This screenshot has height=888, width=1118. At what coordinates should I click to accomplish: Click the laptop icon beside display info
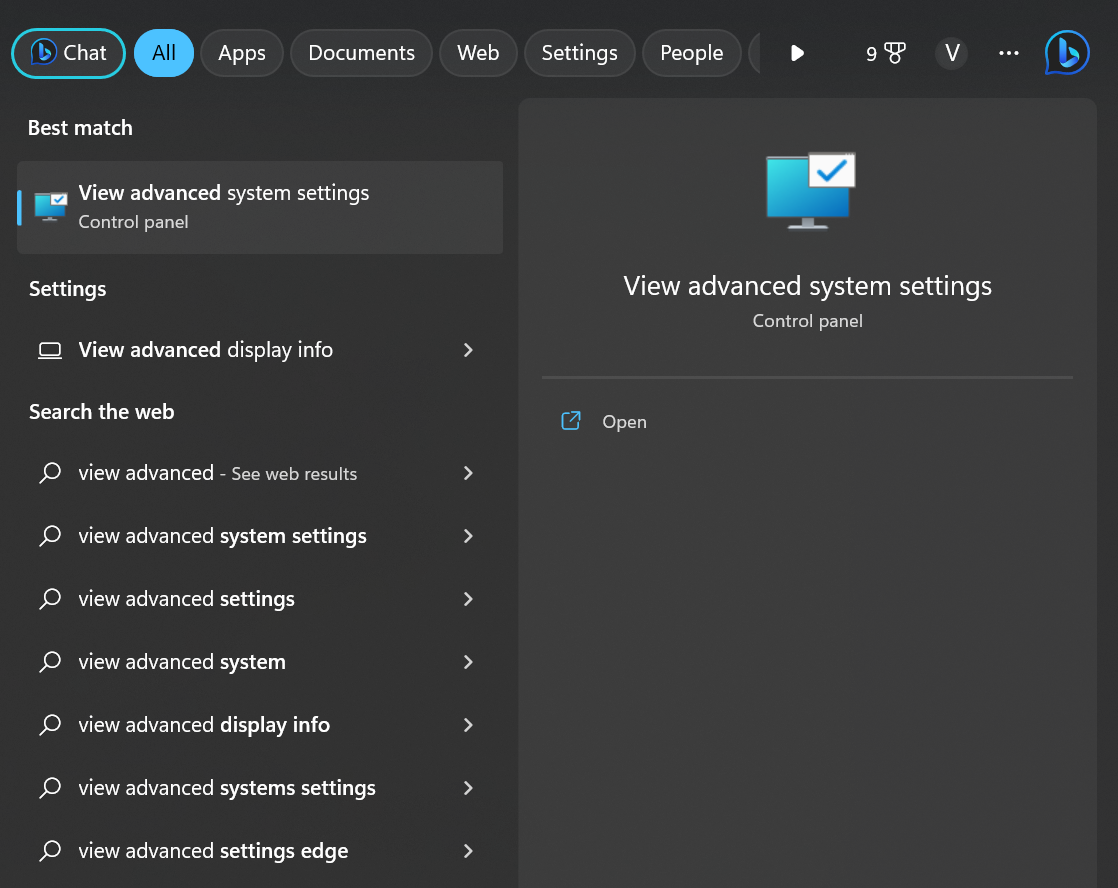click(49, 350)
